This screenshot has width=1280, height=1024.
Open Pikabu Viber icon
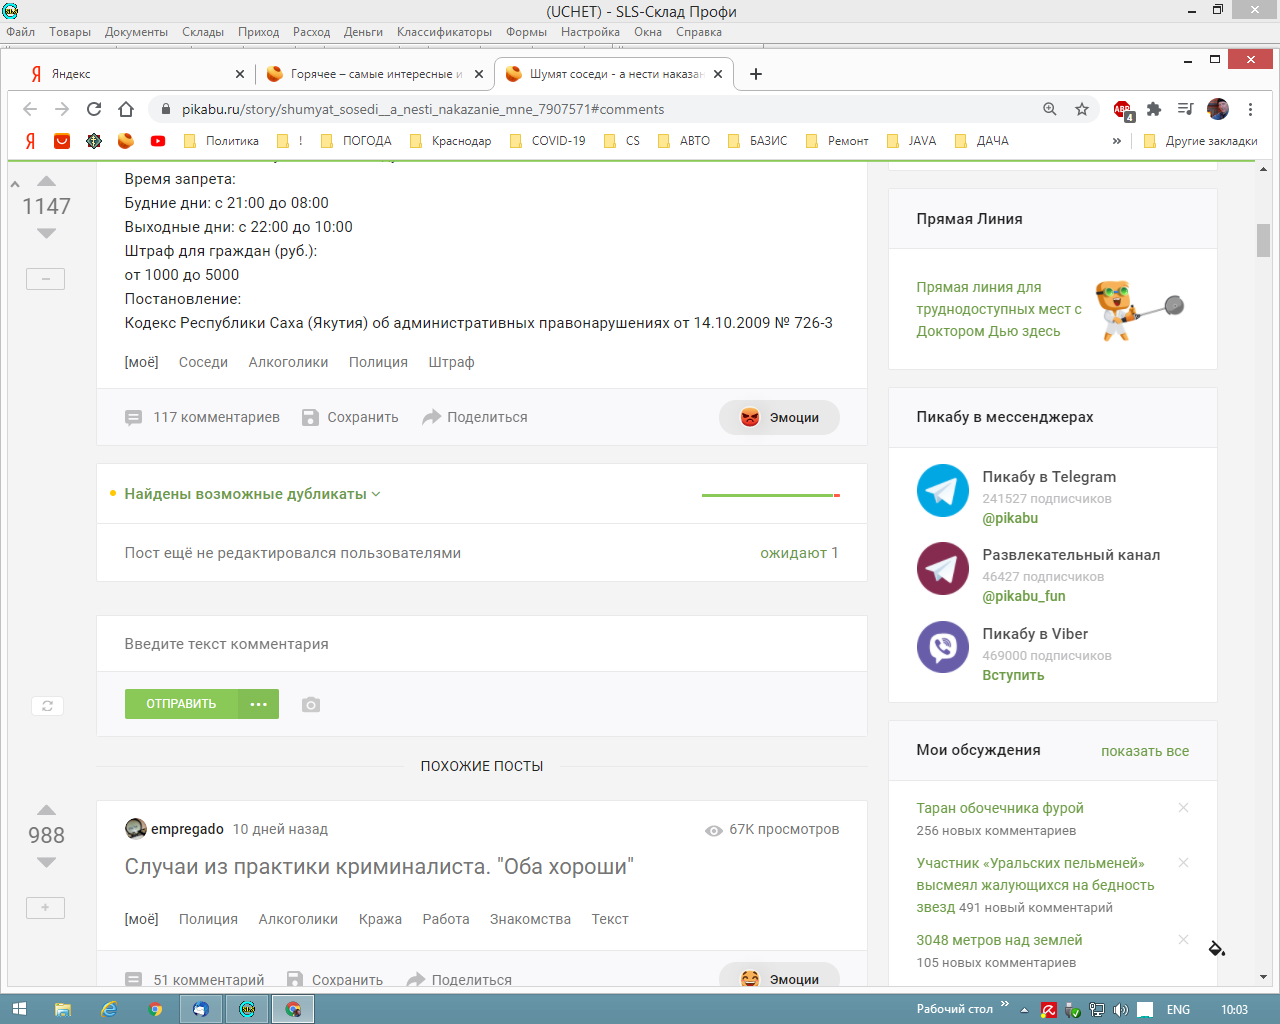pos(943,647)
